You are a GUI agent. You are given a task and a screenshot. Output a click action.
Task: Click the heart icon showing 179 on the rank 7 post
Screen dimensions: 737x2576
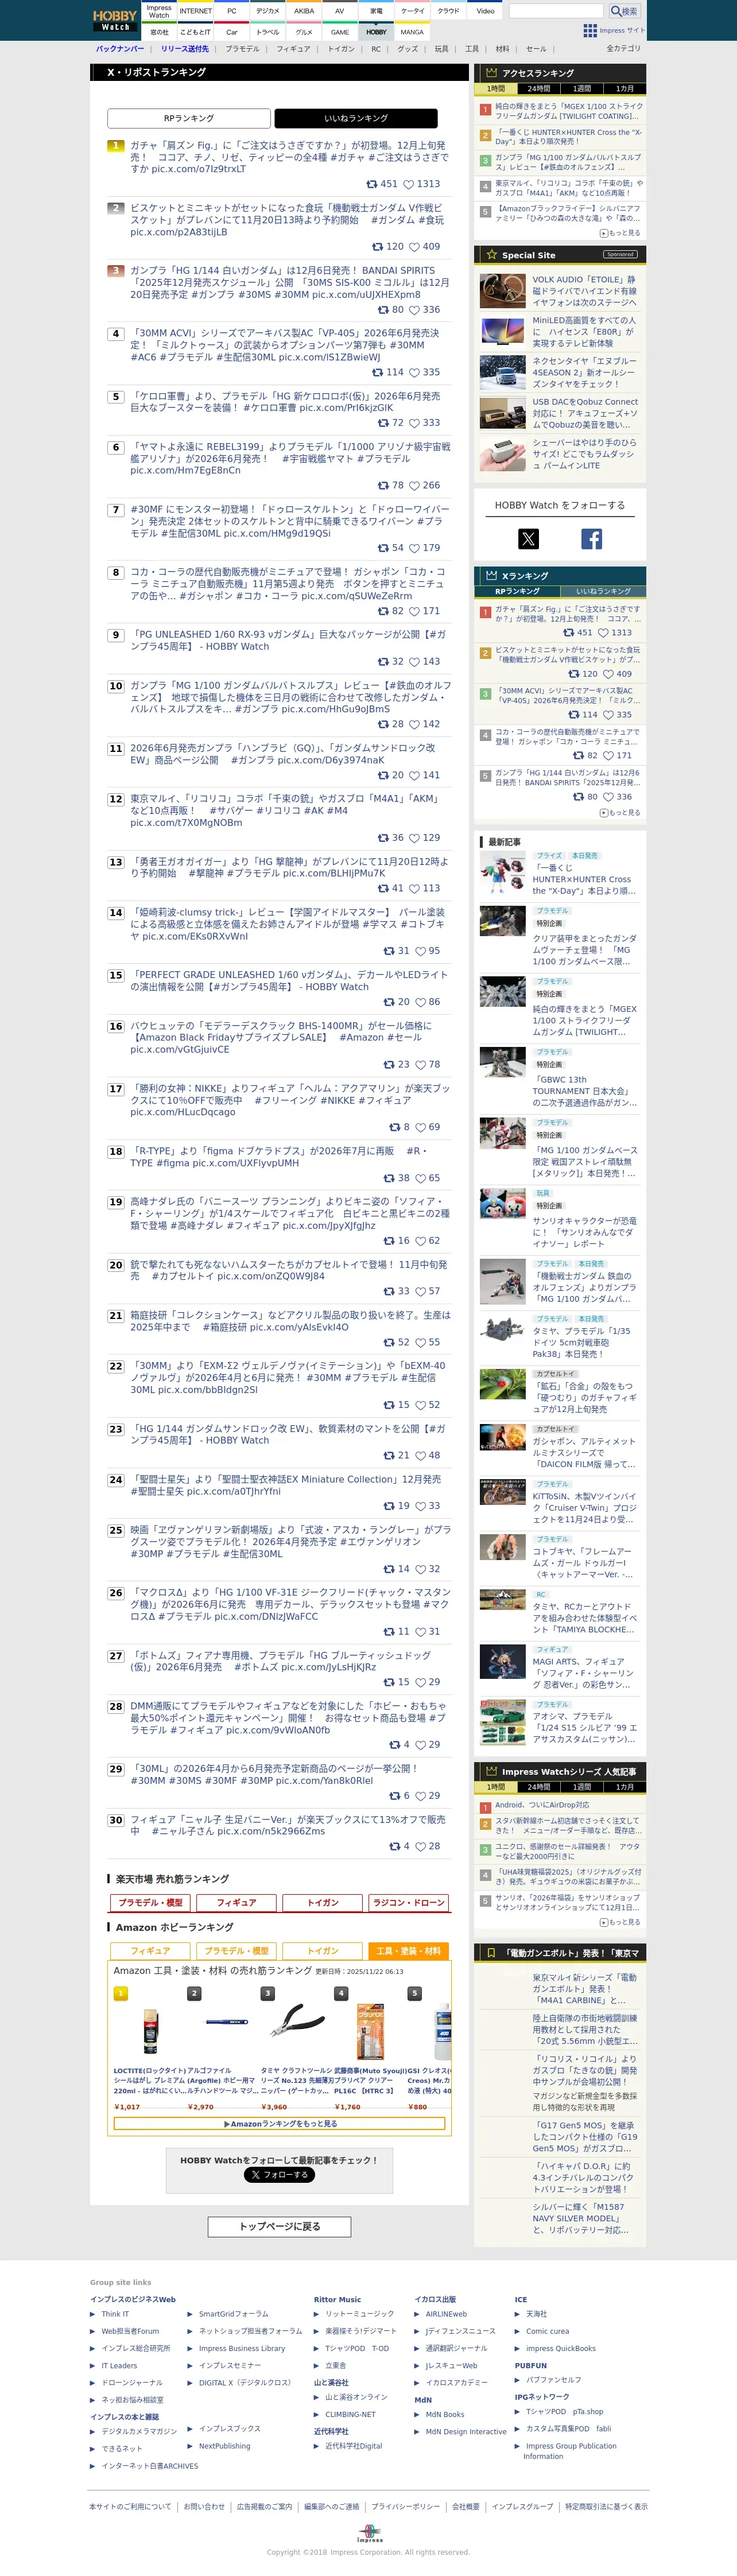coord(414,548)
